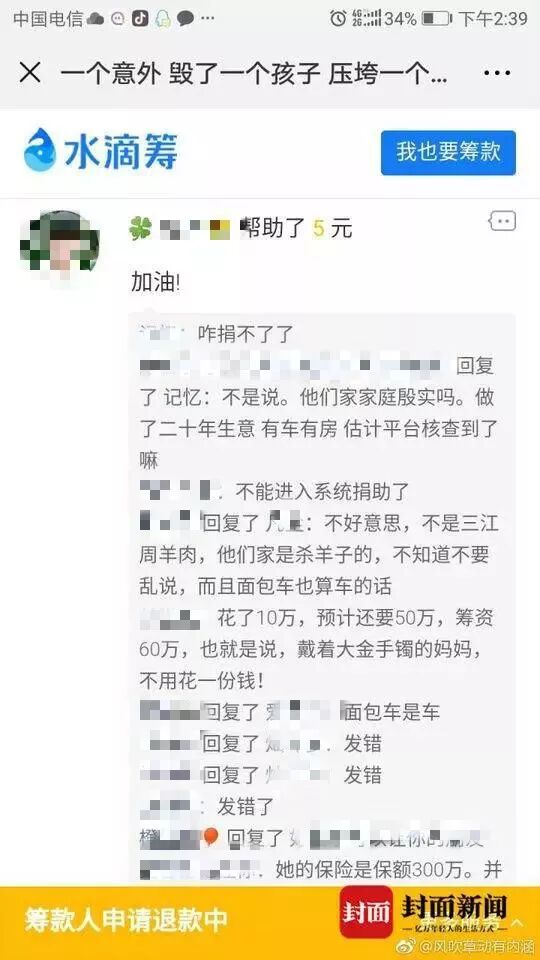
Task: Select the 咋捐不了了 comment
Action: point(246,334)
